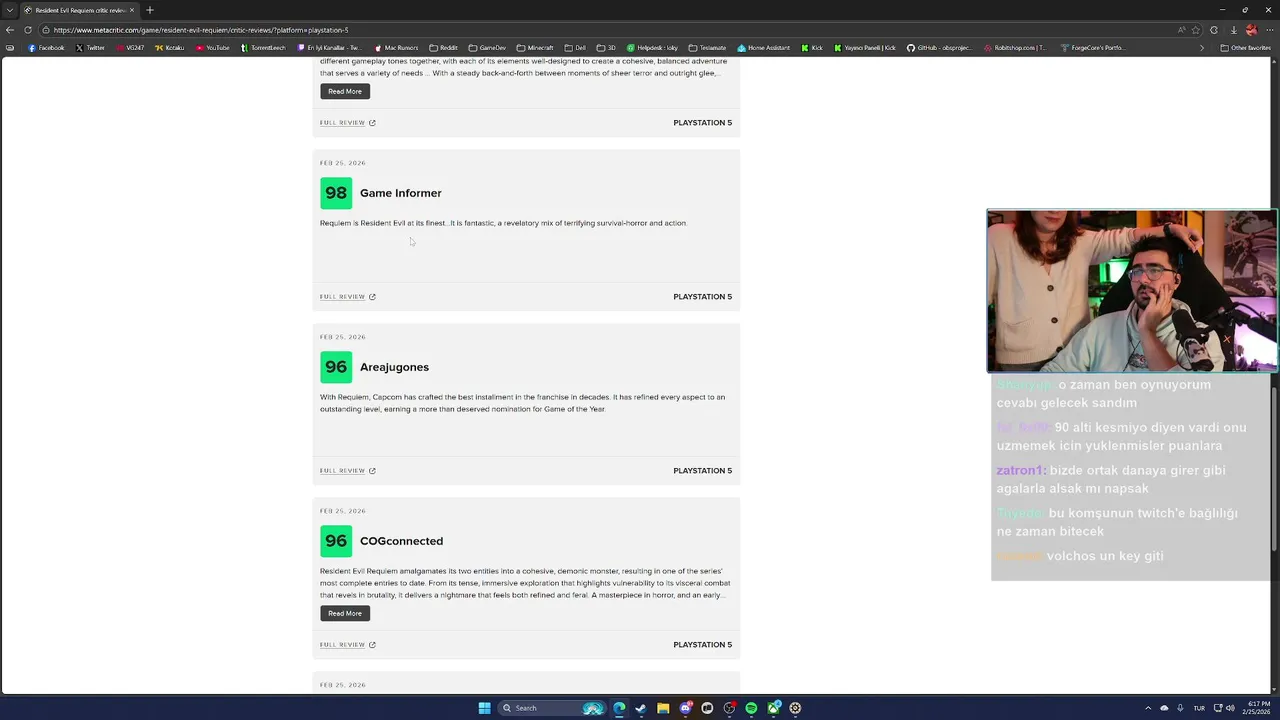Open the GitHub obsproject bookmark
Viewport: 1280px width, 720px height.
point(939,48)
